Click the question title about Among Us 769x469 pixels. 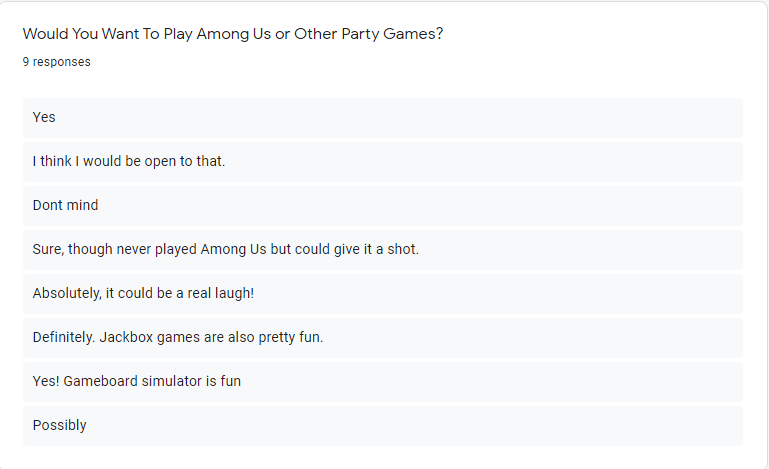233,34
